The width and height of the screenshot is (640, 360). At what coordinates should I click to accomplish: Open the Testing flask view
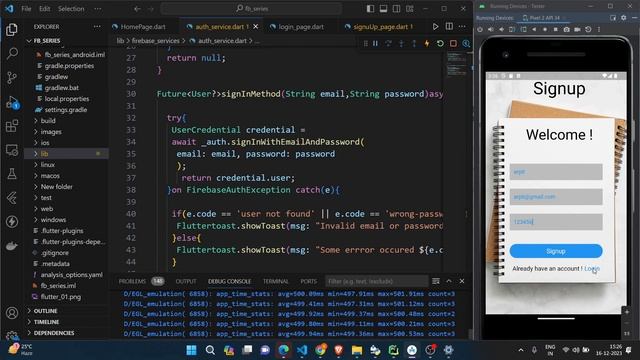(12, 174)
